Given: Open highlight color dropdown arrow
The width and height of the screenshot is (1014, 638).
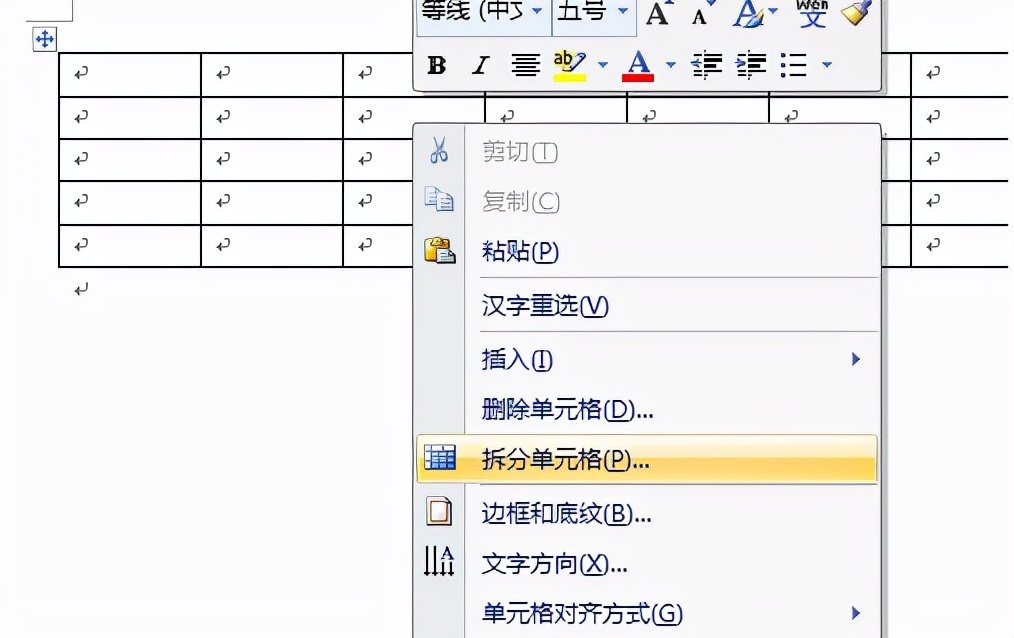Looking at the screenshot, I should [x=603, y=65].
